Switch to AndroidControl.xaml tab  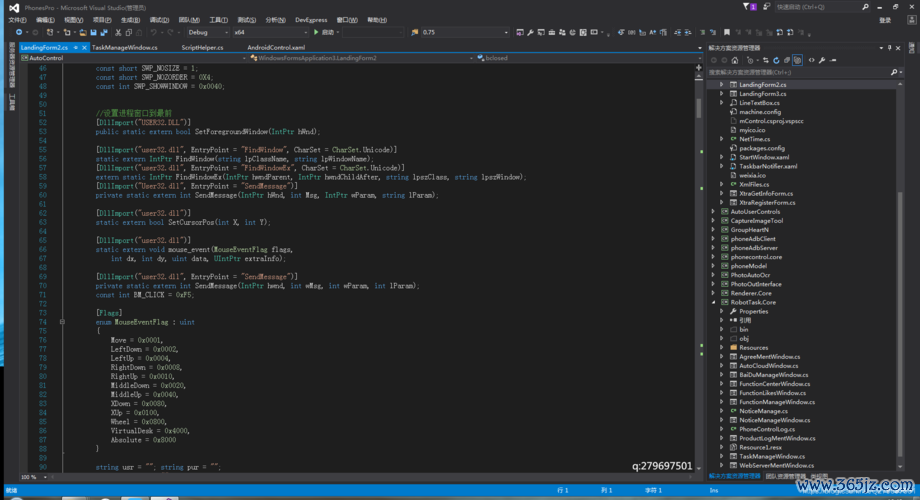276,48
